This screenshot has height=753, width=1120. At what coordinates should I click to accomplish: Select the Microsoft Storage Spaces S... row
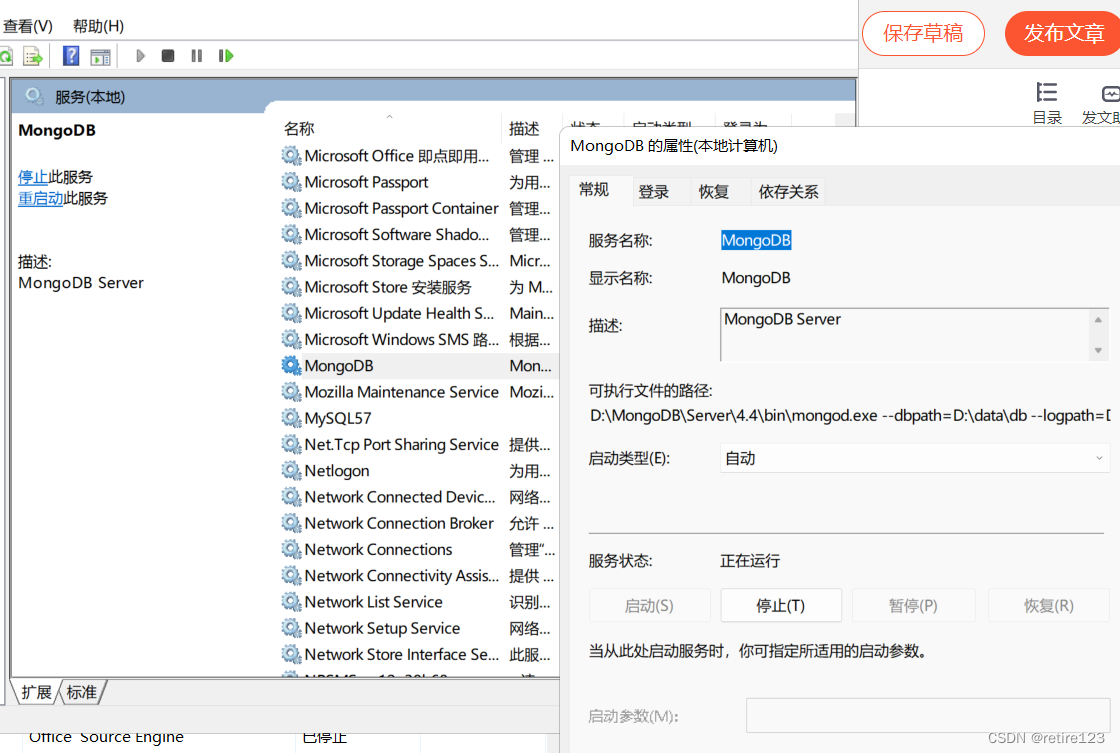[x=418, y=261]
